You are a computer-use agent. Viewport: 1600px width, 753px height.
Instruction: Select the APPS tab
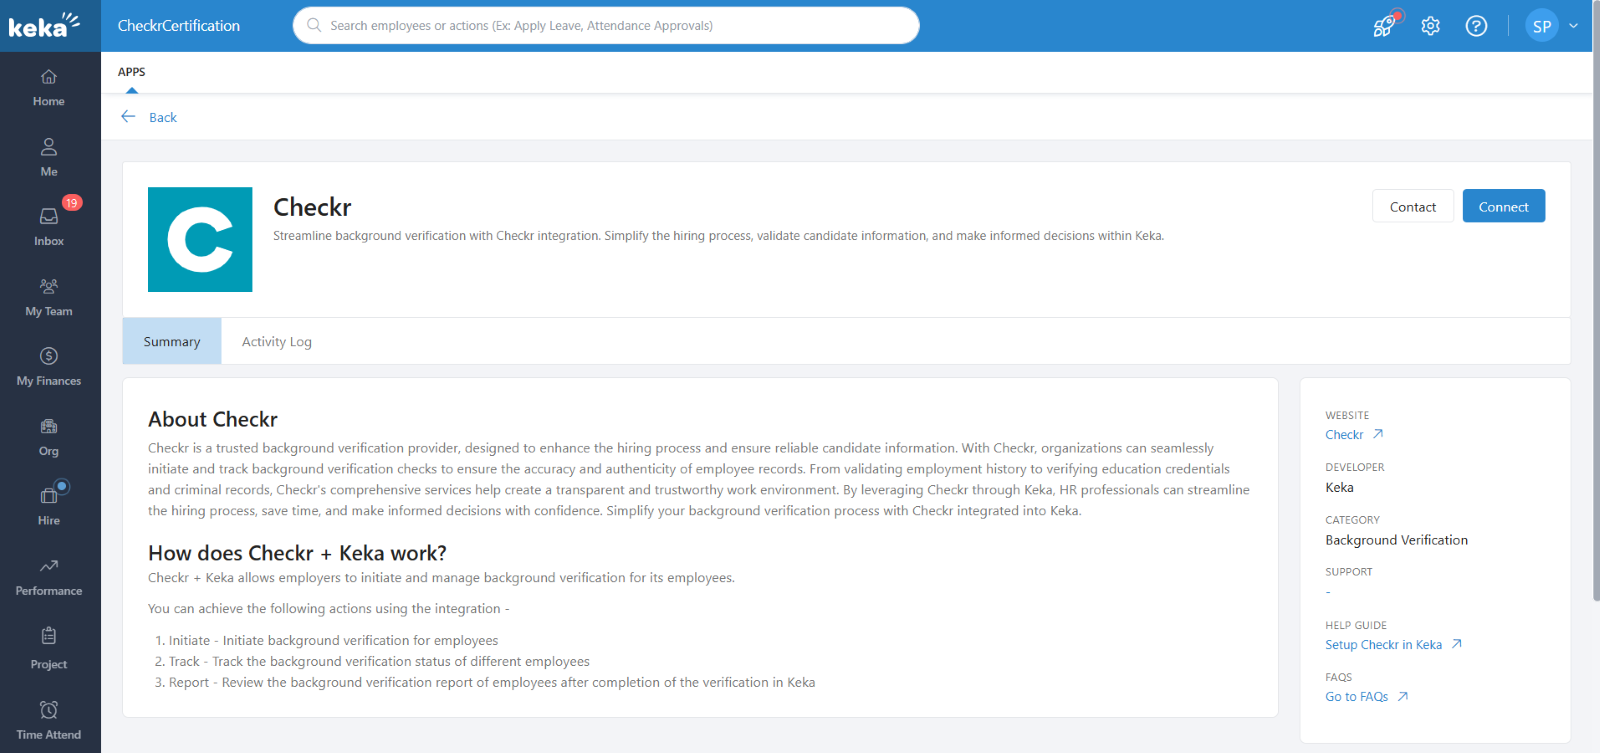pyautogui.click(x=132, y=72)
